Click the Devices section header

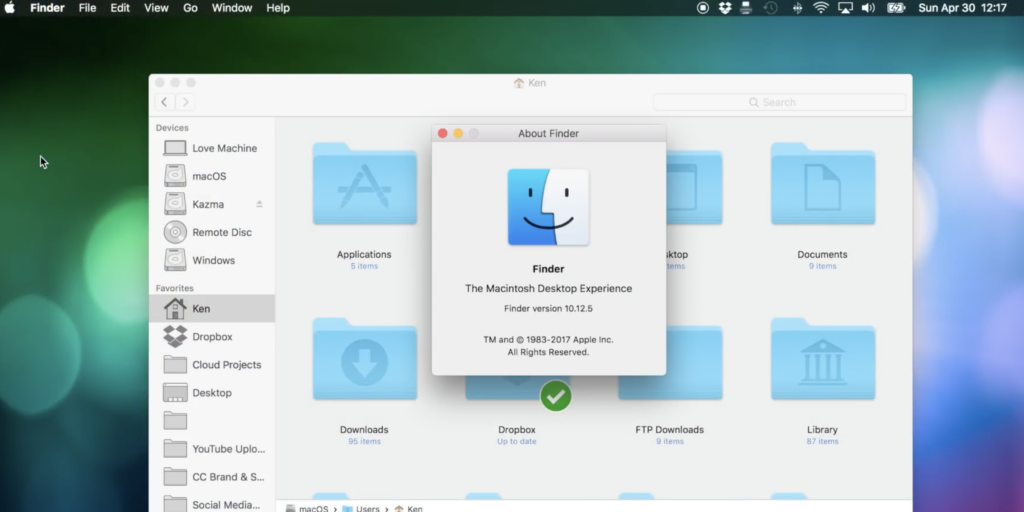[x=172, y=128]
